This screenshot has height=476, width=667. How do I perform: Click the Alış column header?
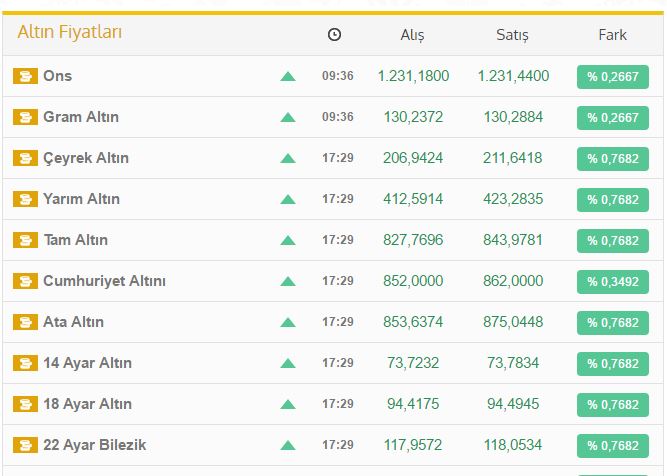[412, 35]
